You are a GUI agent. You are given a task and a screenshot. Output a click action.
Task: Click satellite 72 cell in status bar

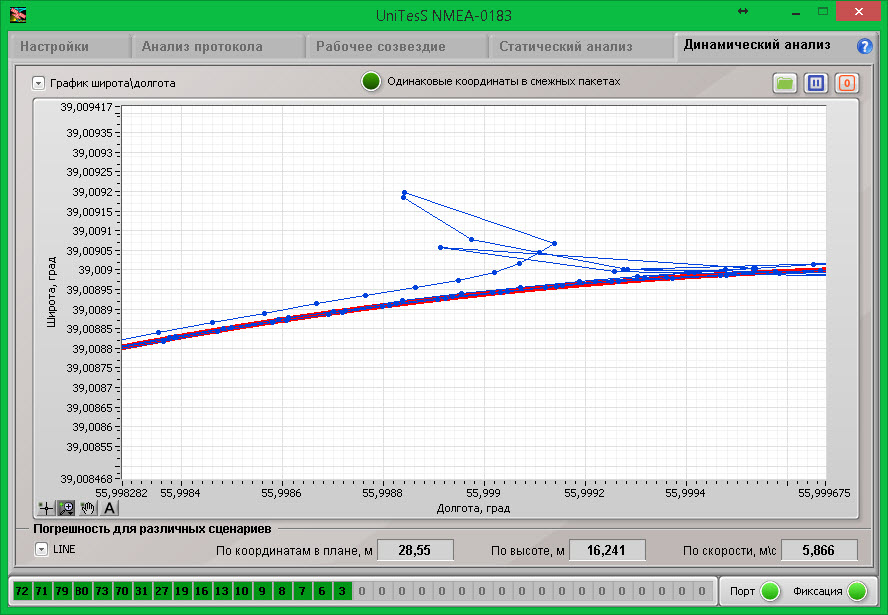coord(23,591)
